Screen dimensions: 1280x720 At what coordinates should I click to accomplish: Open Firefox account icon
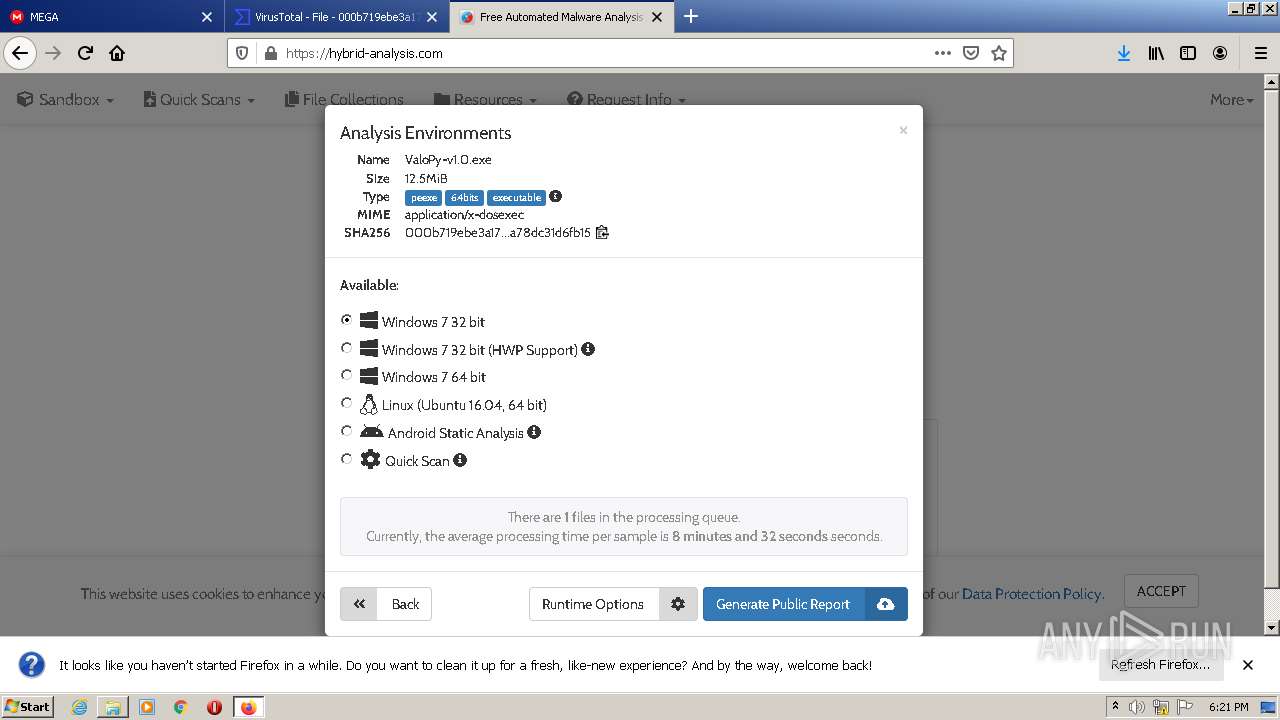[x=1220, y=53]
